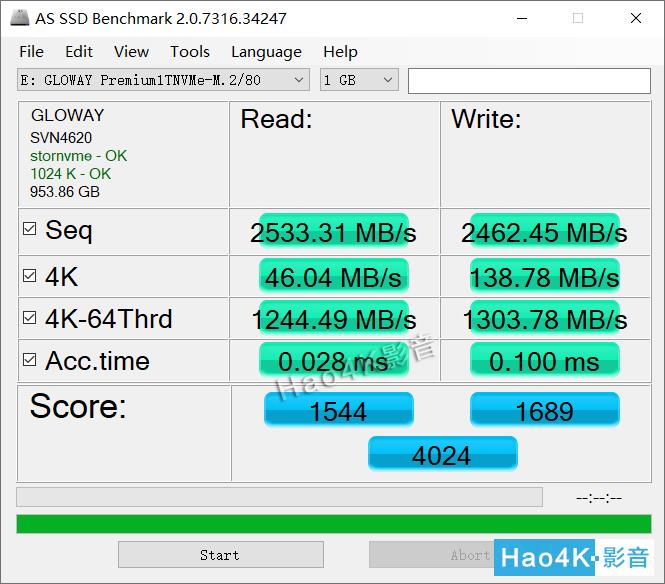The height and width of the screenshot is (584, 665).
Task: Click the empty text field beside size dropdown
Action: (529, 81)
